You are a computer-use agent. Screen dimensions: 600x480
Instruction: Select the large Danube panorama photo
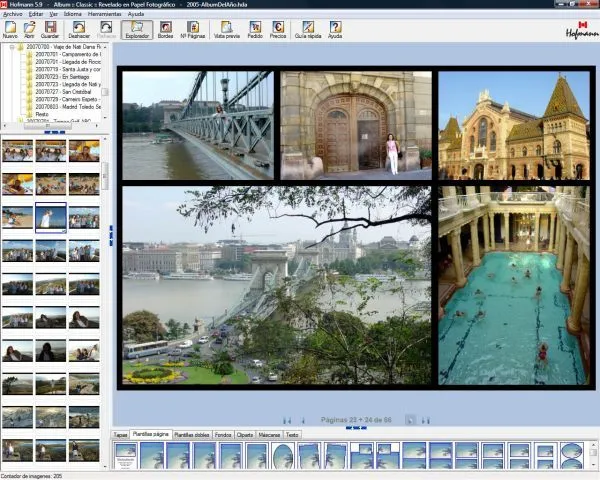coord(277,285)
